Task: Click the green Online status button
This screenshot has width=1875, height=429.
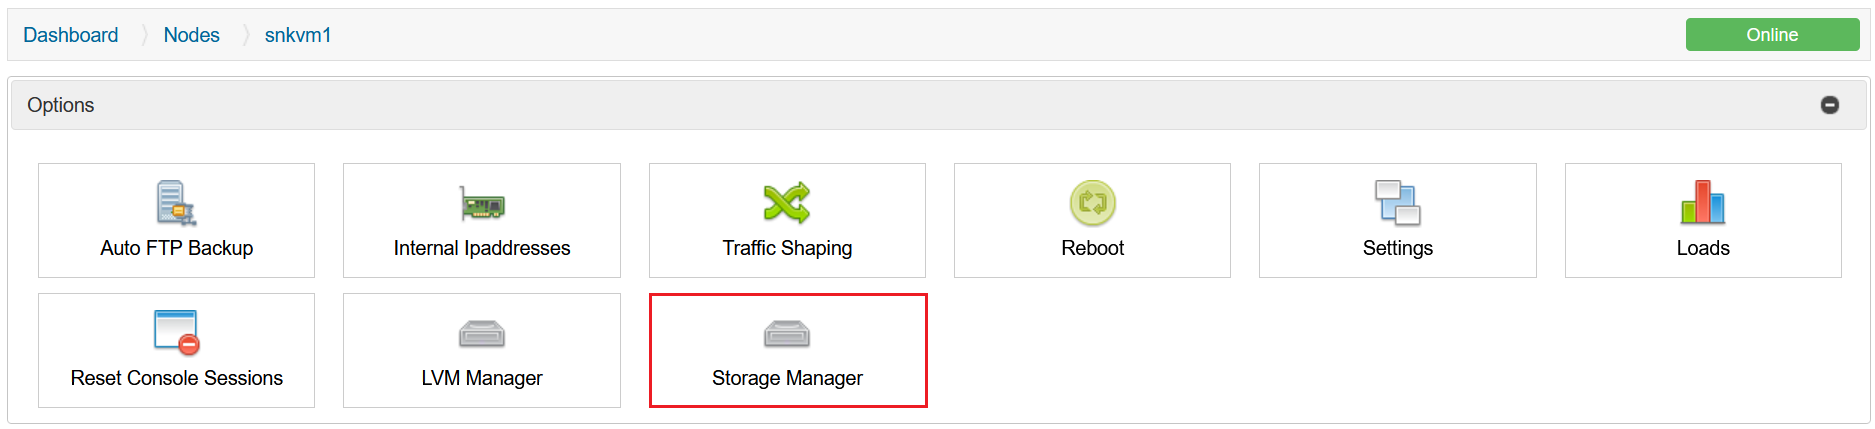Action: pos(1772,35)
